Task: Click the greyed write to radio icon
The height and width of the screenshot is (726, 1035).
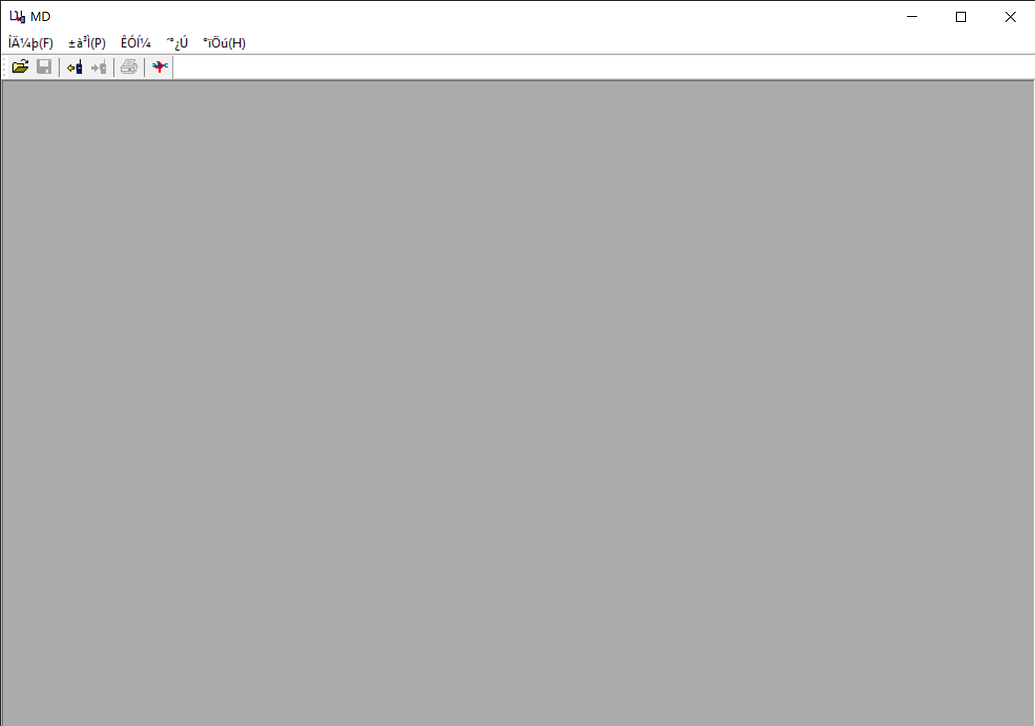Action: 99,67
